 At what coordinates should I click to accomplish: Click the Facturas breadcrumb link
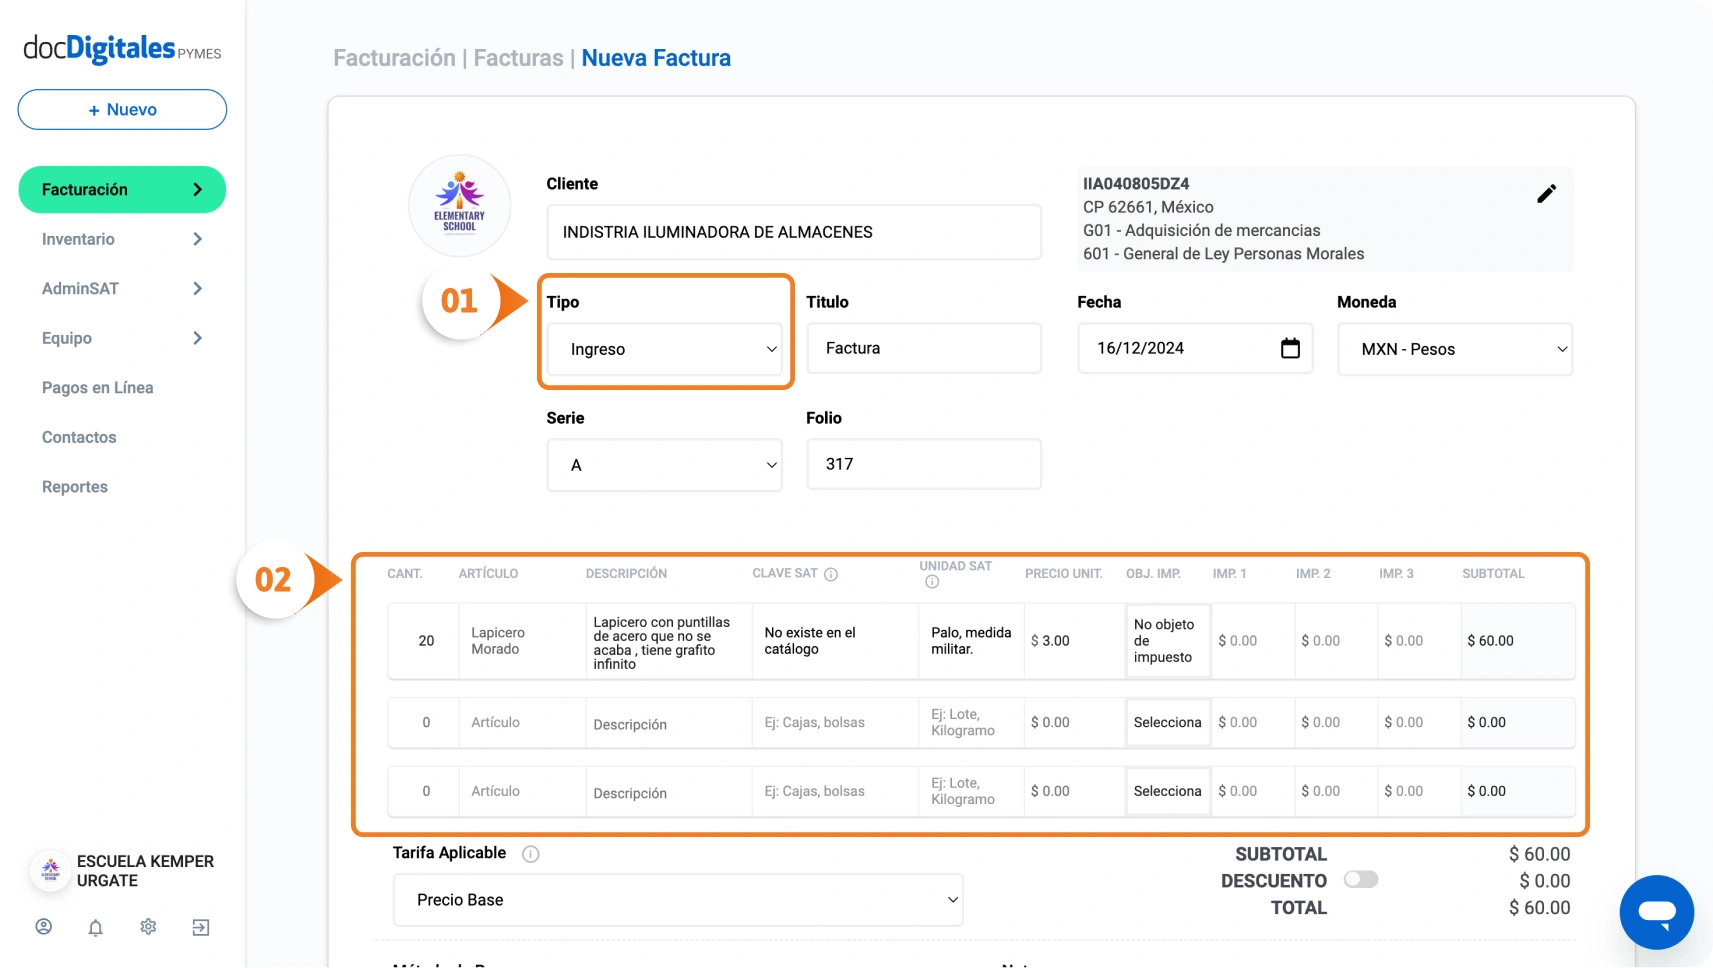click(x=518, y=58)
